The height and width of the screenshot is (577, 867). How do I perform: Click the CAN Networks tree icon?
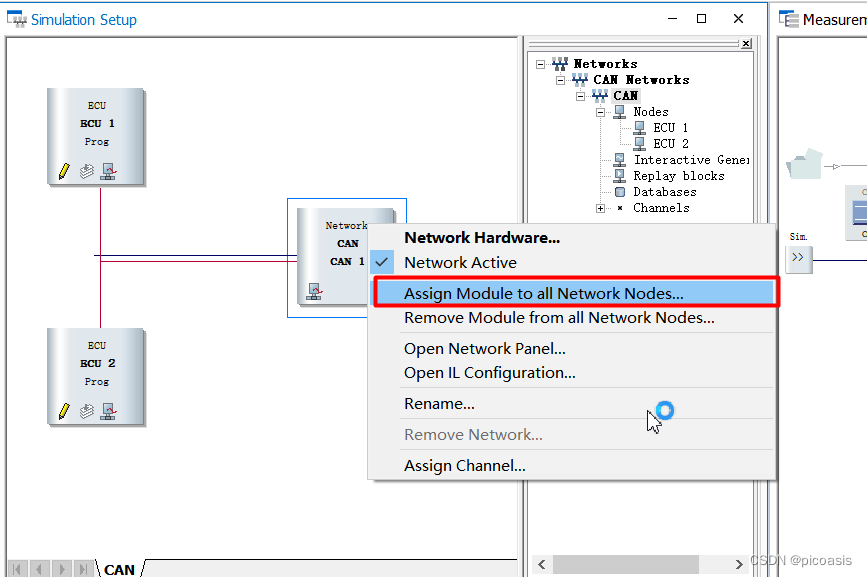[x=579, y=80]
